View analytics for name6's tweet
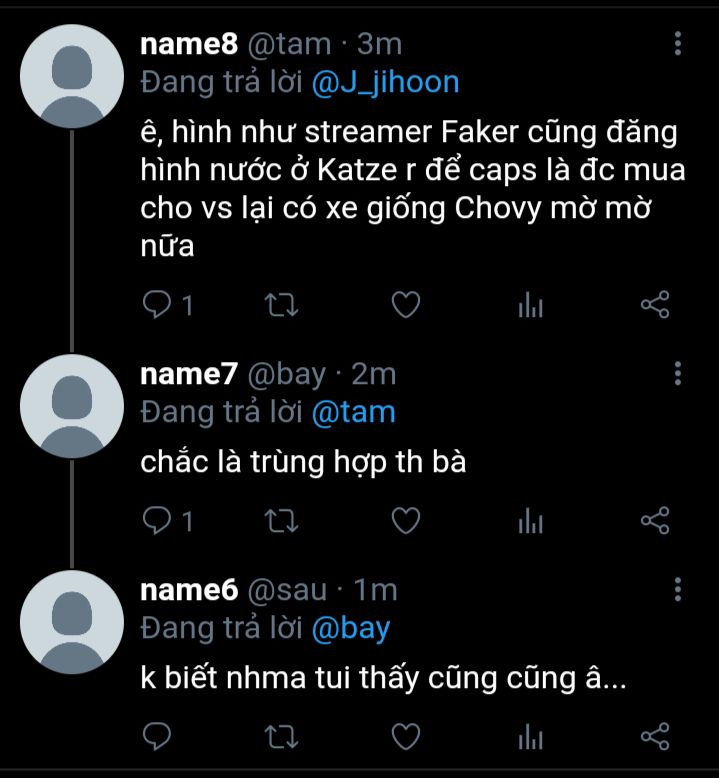 529,738
